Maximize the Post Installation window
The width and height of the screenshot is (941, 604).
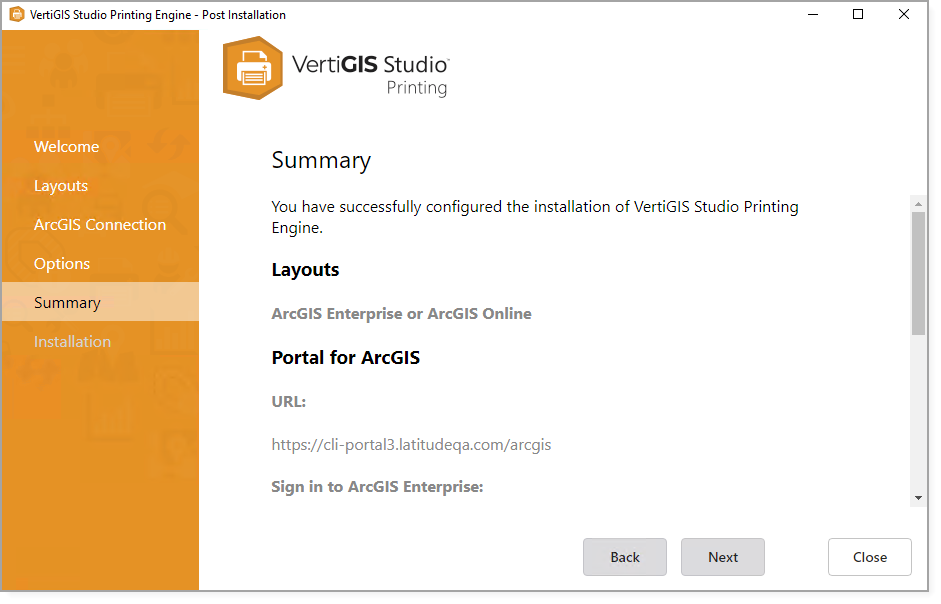point(858,15)
